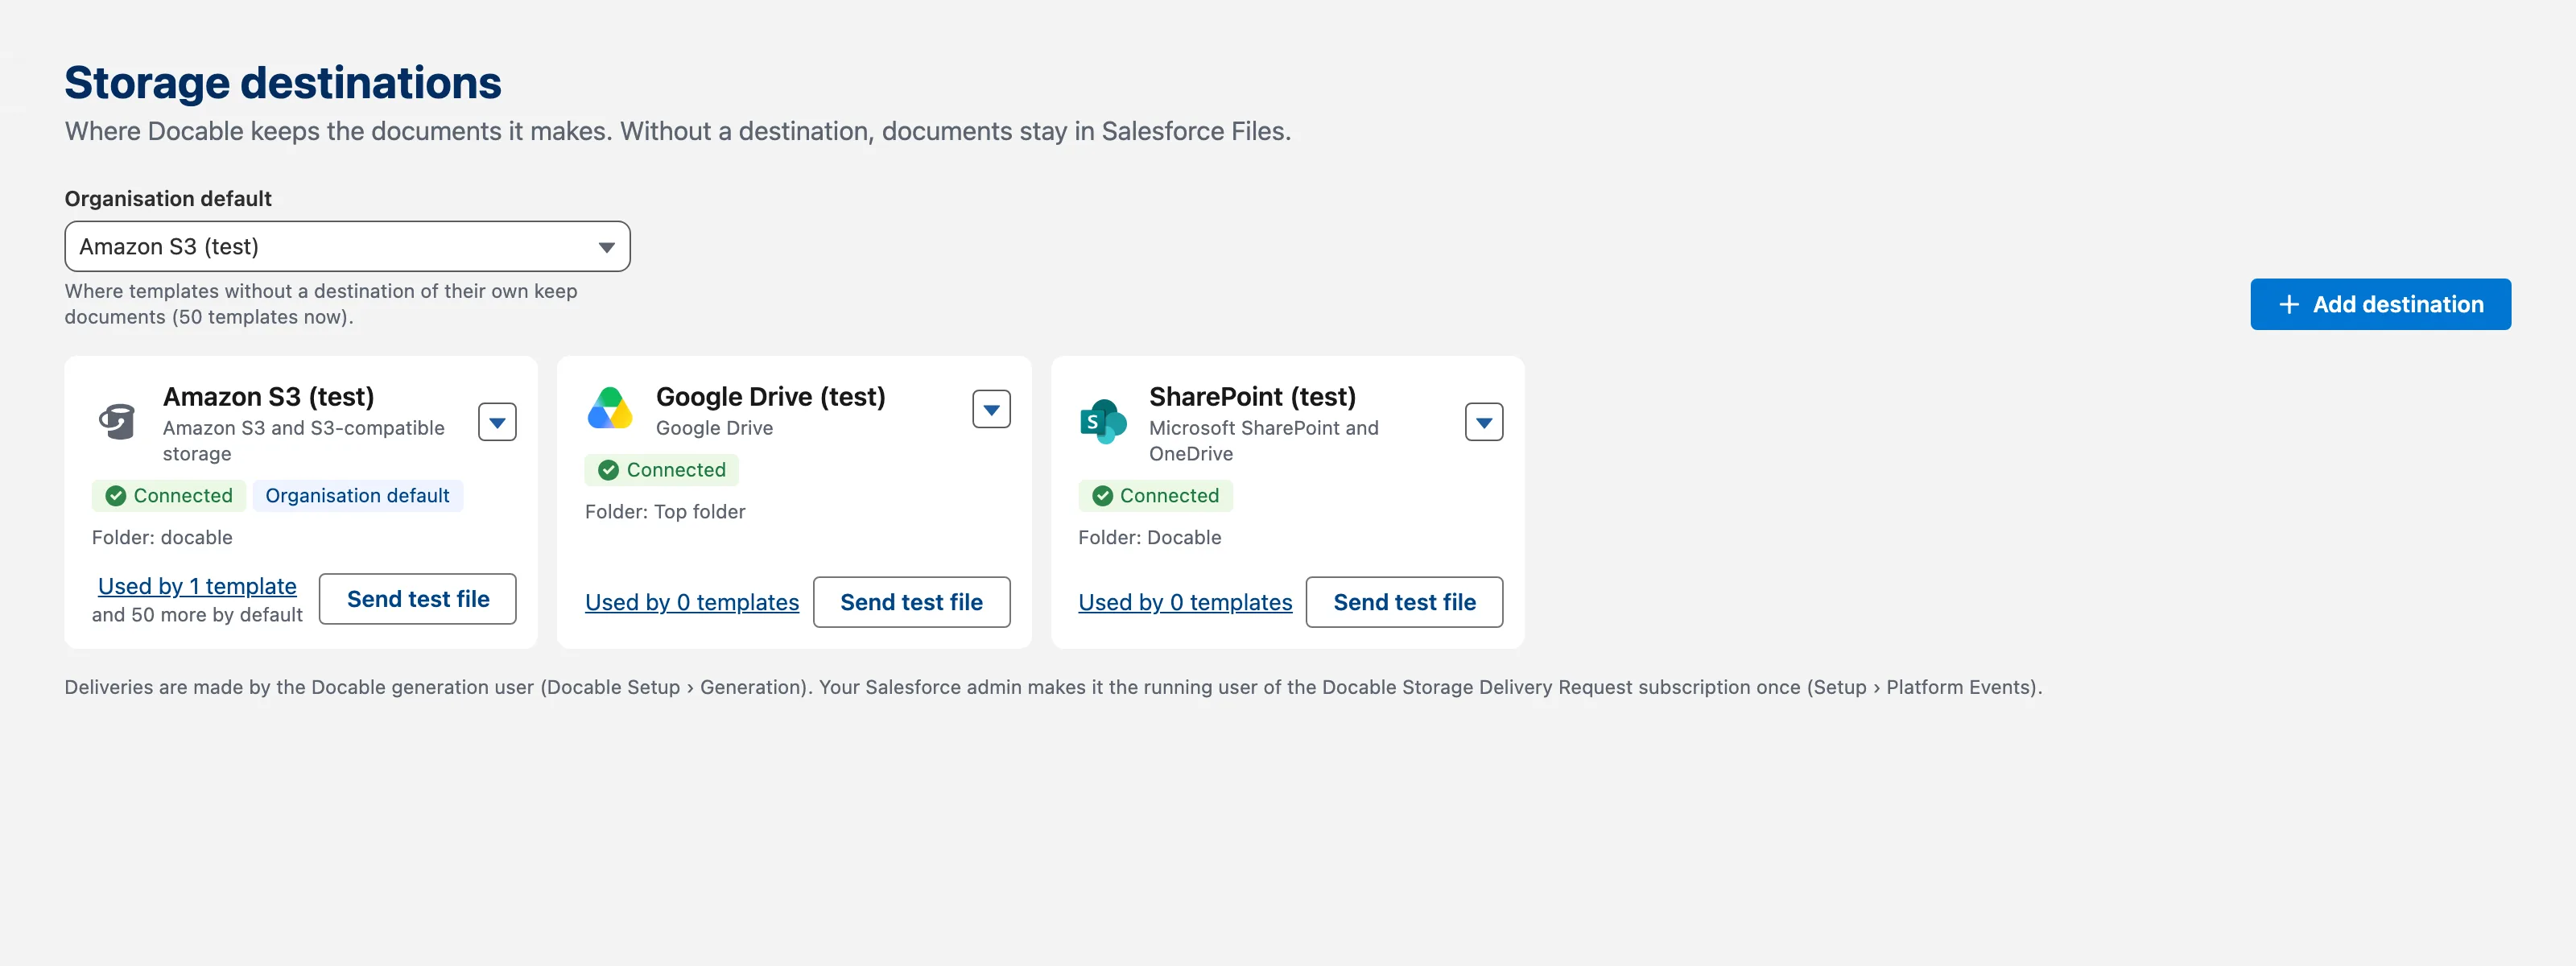Send test file to SharePoint (test)
2576x966 pixels.
(1404, 602)
